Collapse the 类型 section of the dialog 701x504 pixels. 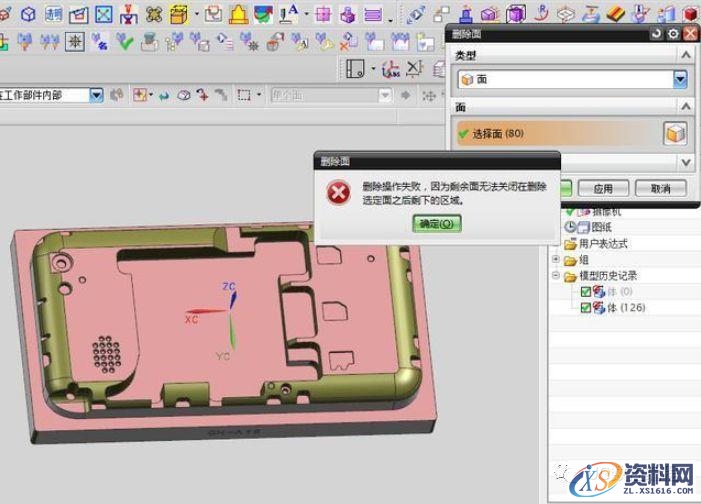(x=685, y=54)
